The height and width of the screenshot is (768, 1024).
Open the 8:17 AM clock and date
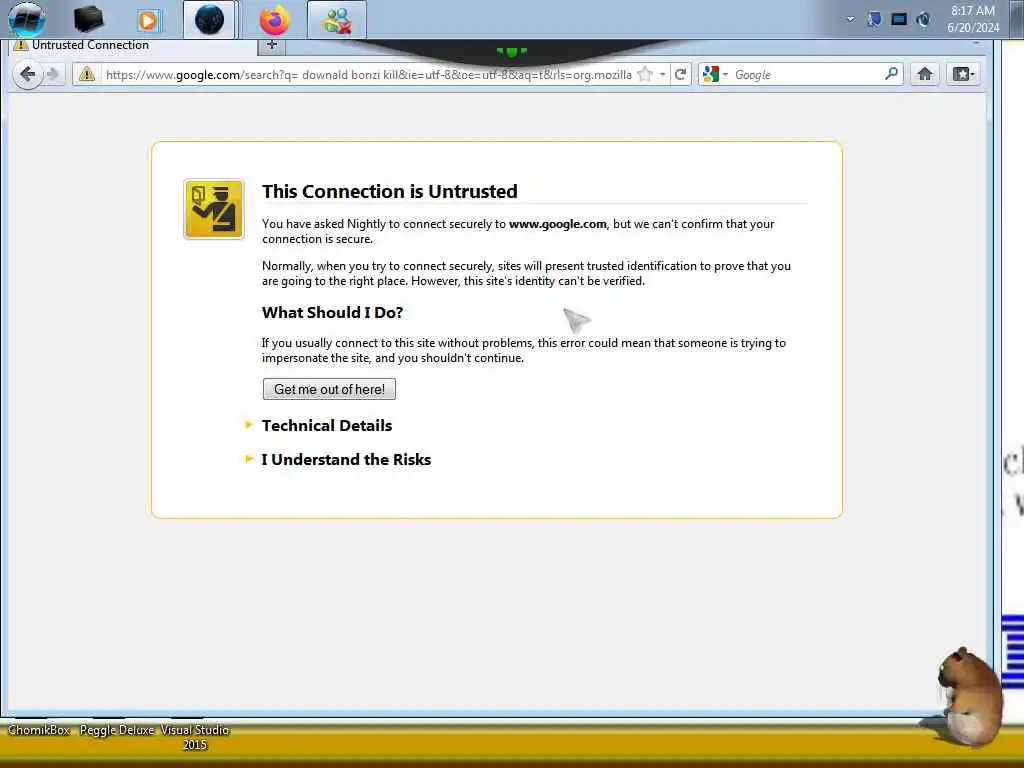click(973, 19)
